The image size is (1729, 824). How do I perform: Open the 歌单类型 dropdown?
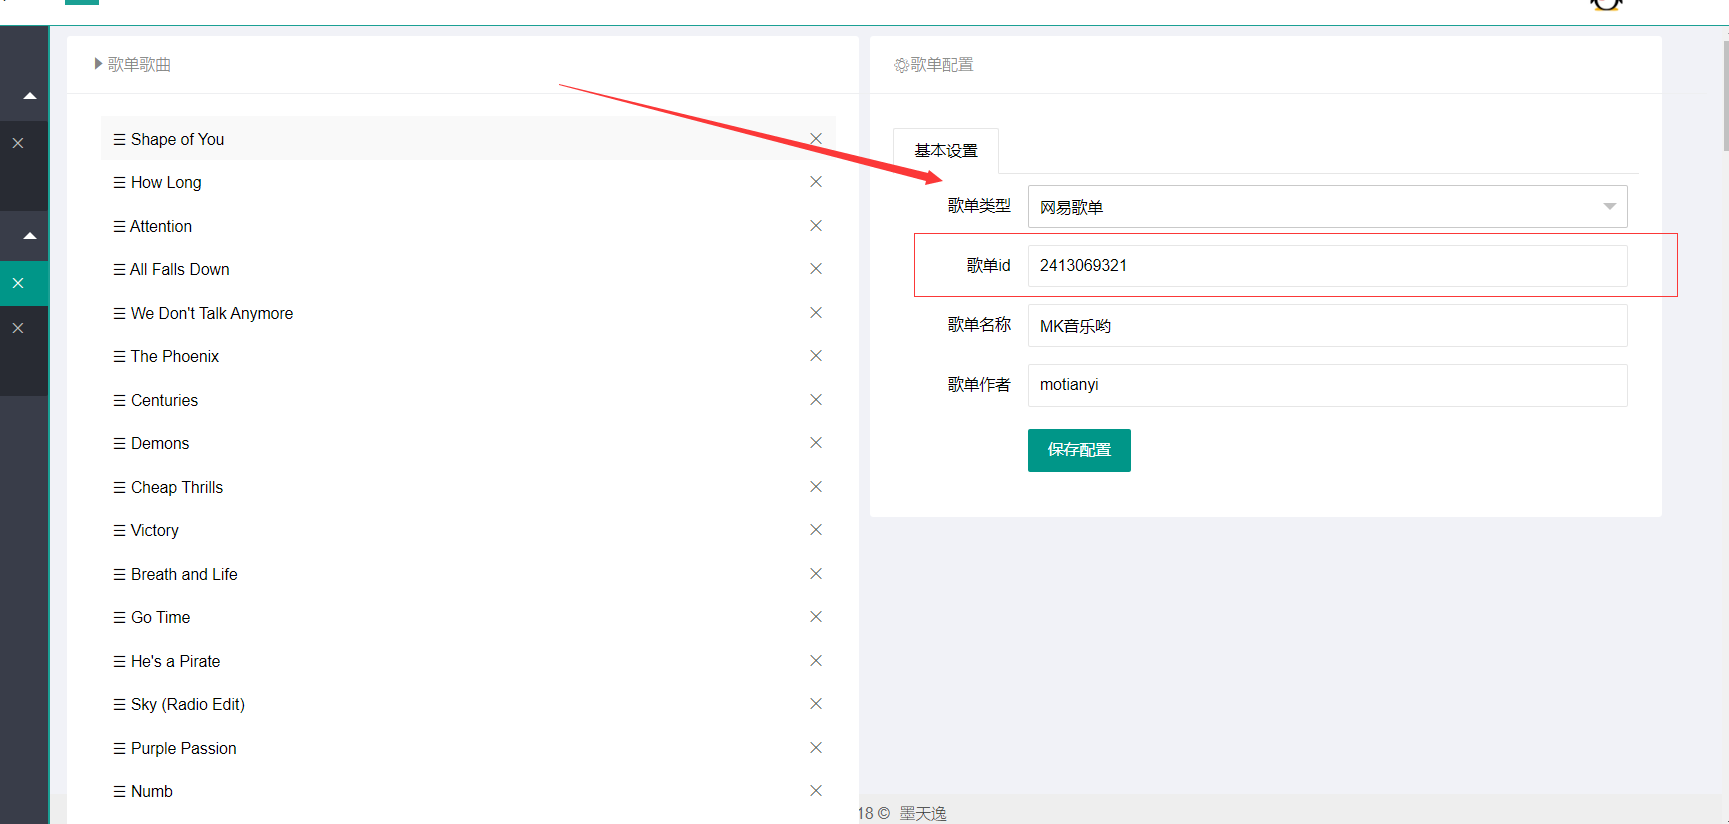tap(1327, 207)
